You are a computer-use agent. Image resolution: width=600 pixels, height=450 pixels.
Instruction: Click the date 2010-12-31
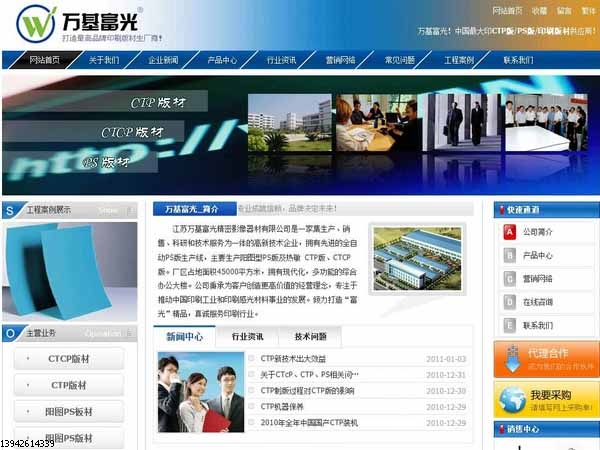(446, 375)
